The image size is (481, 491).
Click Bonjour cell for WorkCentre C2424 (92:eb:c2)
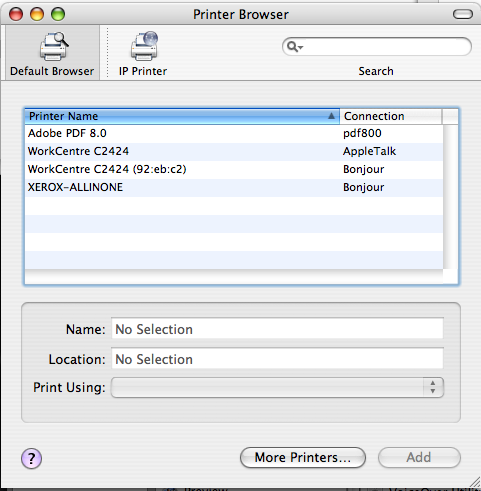tap(364, 169)
